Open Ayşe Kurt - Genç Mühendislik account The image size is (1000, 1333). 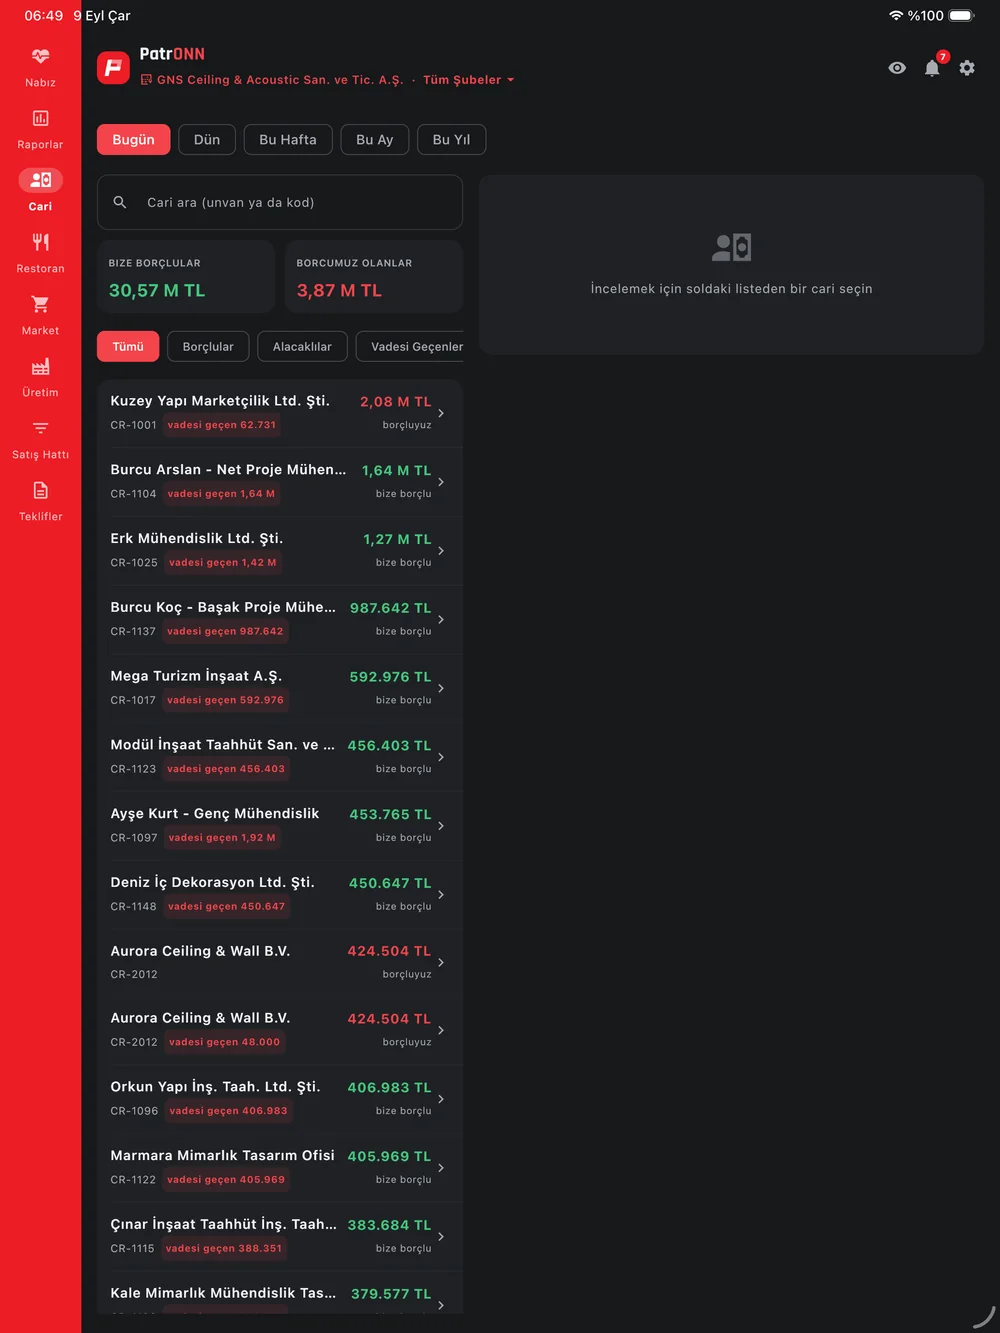[x=280, y=826]
